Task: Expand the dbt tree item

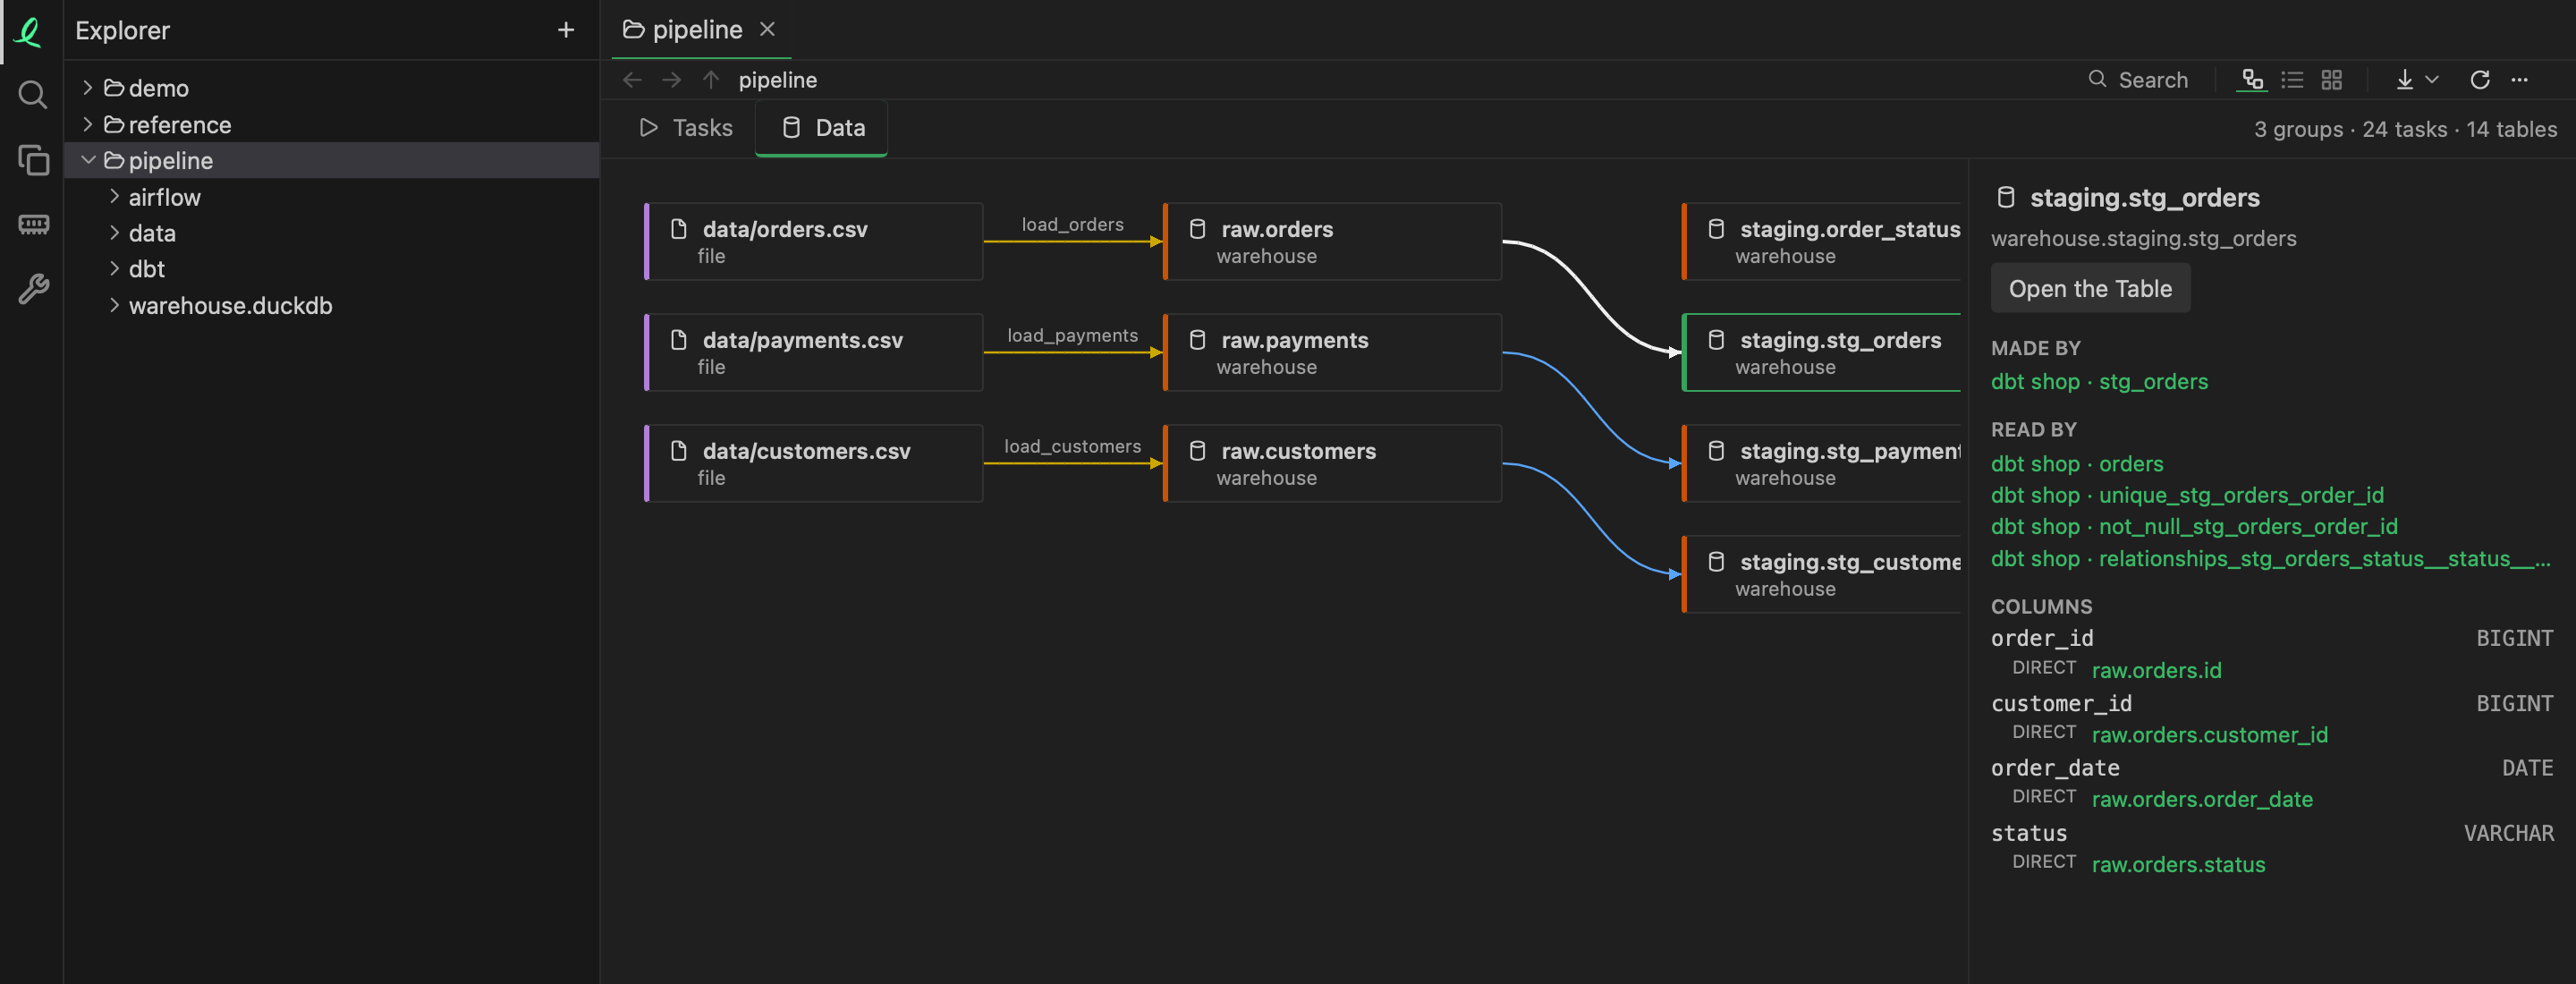Action: [x=114, y=269]
